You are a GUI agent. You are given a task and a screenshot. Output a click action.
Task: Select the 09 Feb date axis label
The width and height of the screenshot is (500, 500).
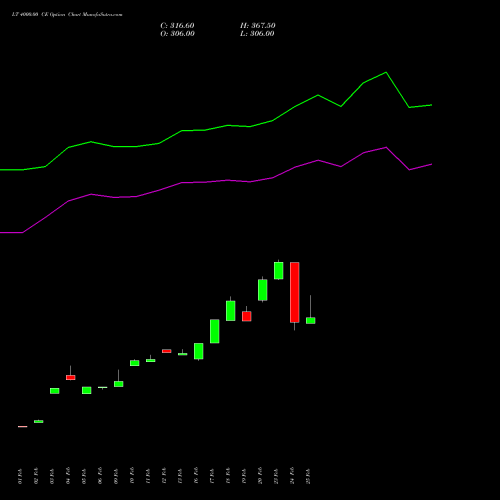click(116, 476)
